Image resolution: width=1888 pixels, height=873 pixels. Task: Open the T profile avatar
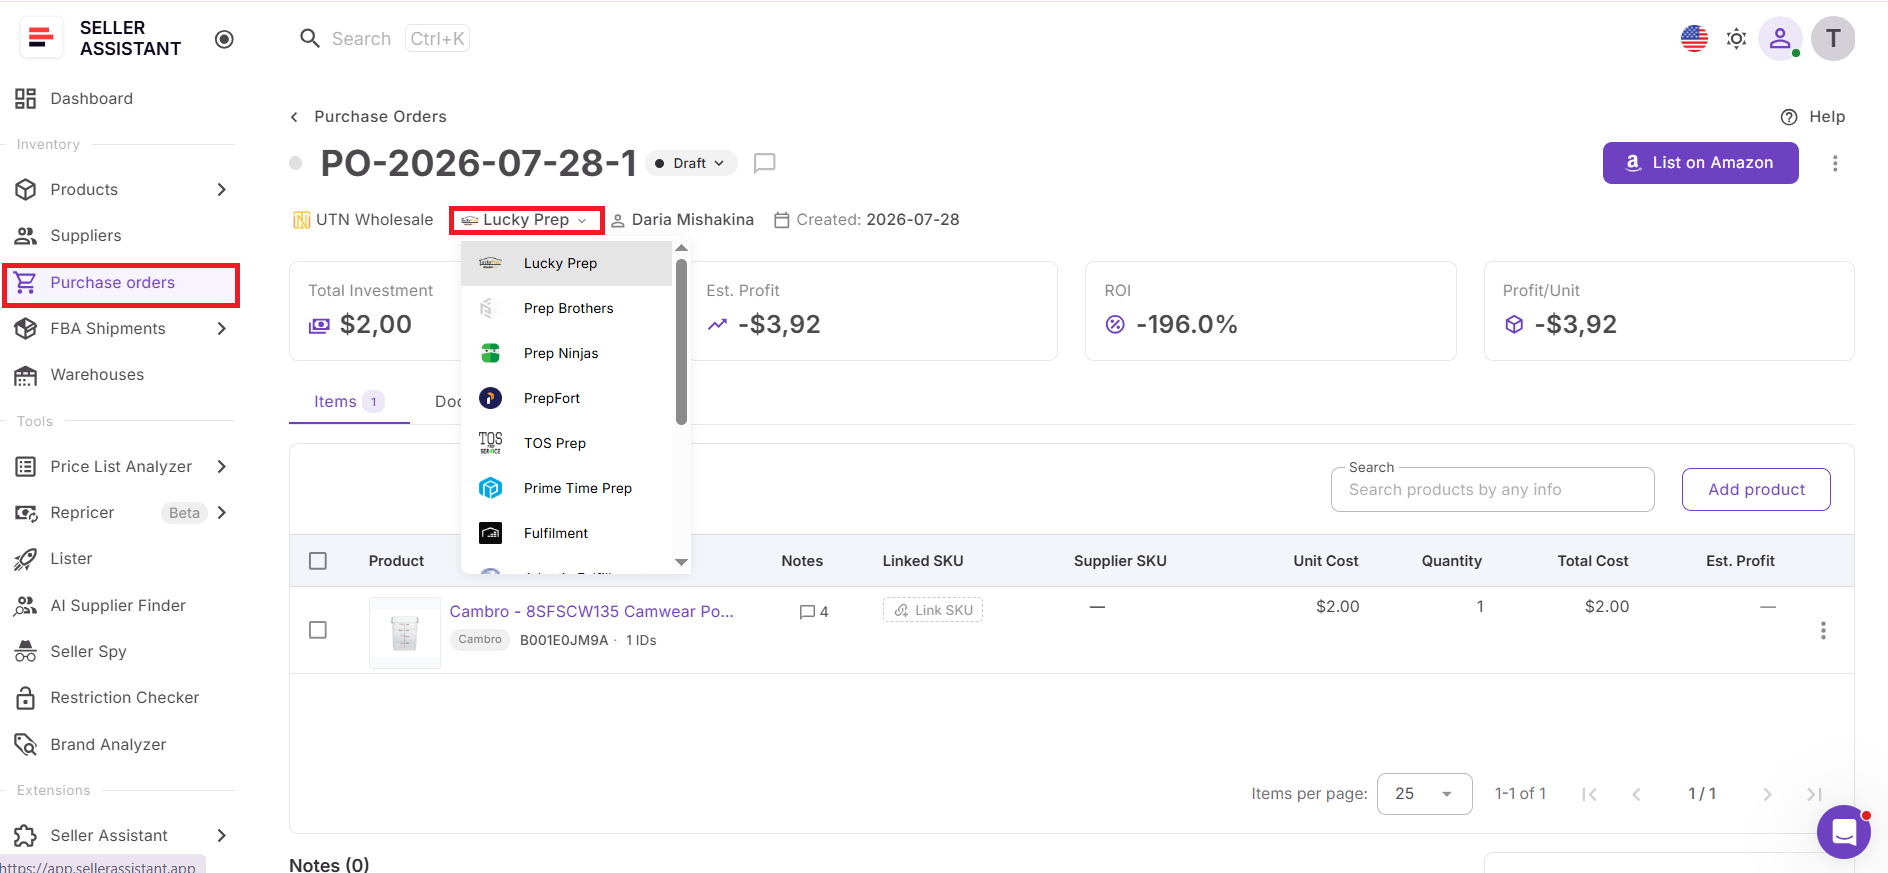coord(1833,38)
